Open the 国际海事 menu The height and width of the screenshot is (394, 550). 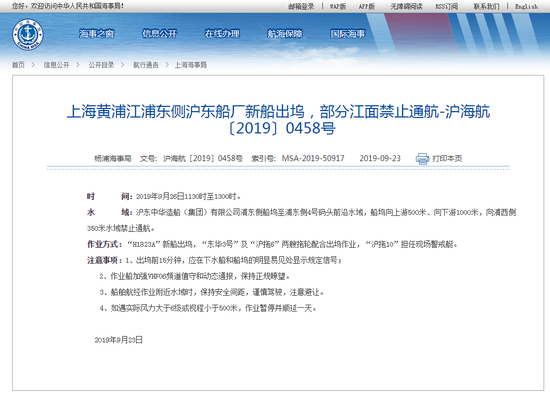(x=348, y=34)
